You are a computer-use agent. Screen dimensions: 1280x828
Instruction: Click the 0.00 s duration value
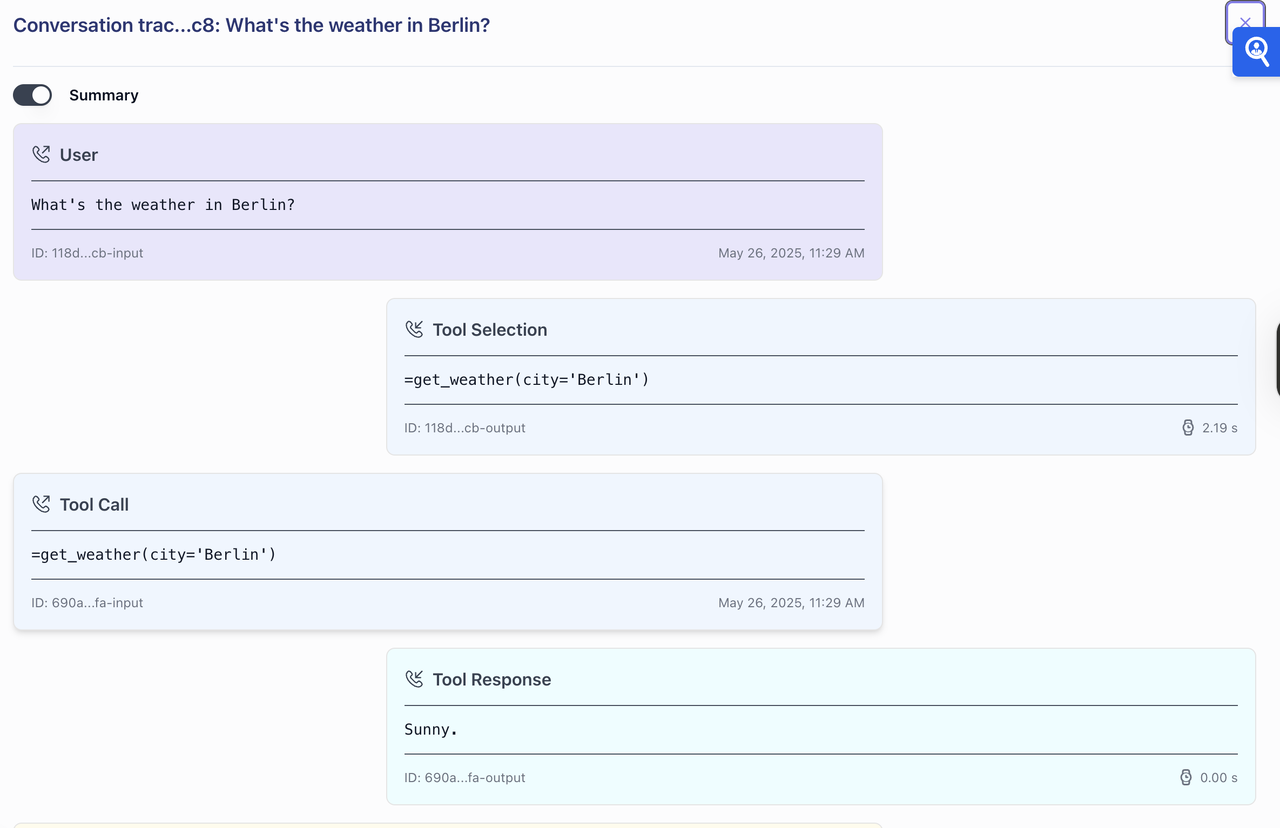click(x=1219, y=778)
